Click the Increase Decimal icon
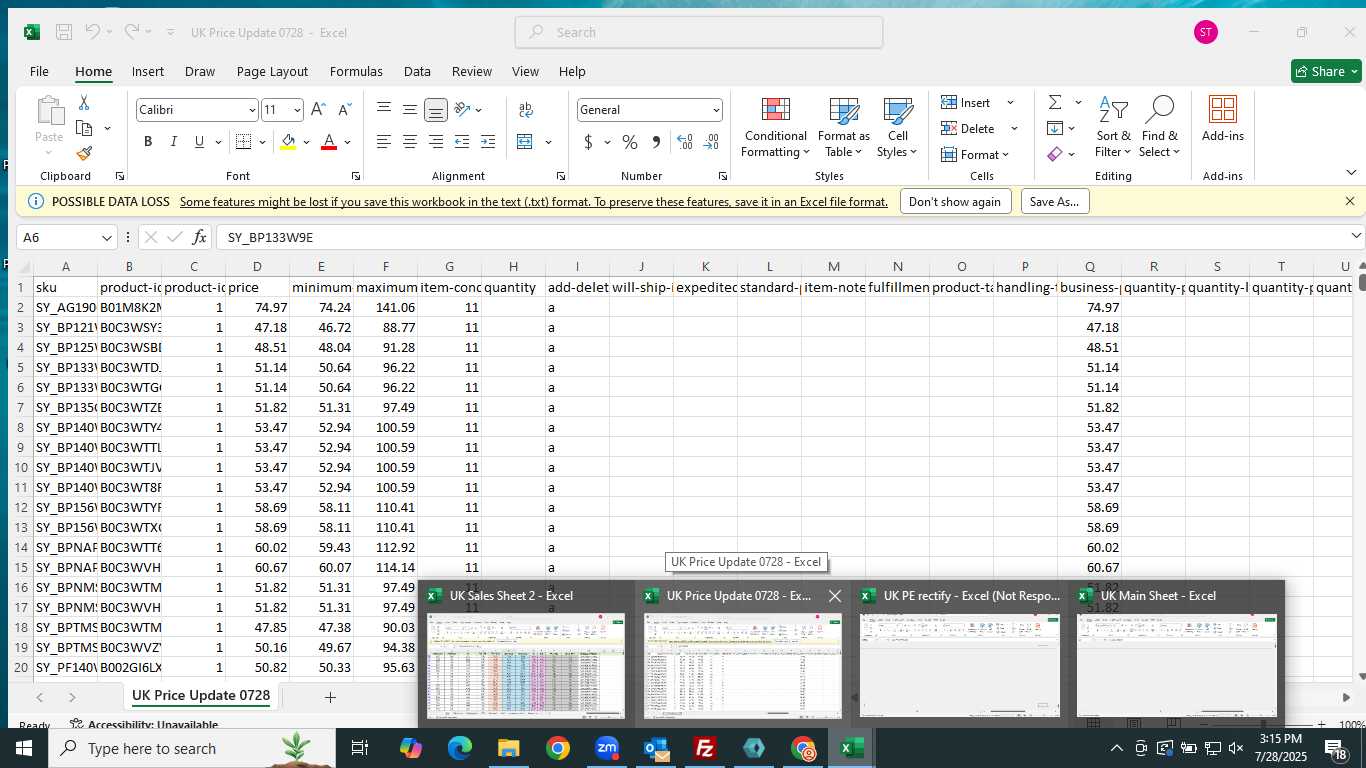Image resolution: width=1366 pixels, height=768 pixels. pyautogui.click(x=685, y=142)
